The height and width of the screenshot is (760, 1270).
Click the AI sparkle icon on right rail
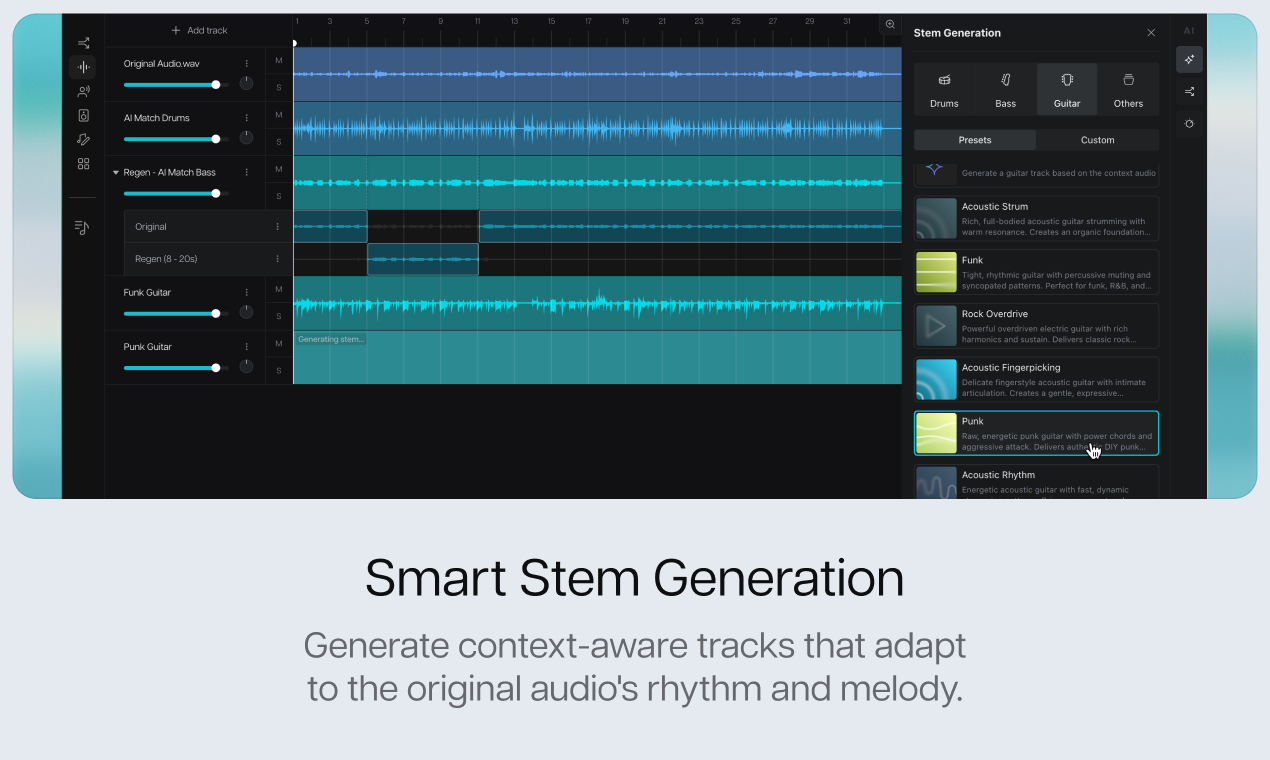1189,60
